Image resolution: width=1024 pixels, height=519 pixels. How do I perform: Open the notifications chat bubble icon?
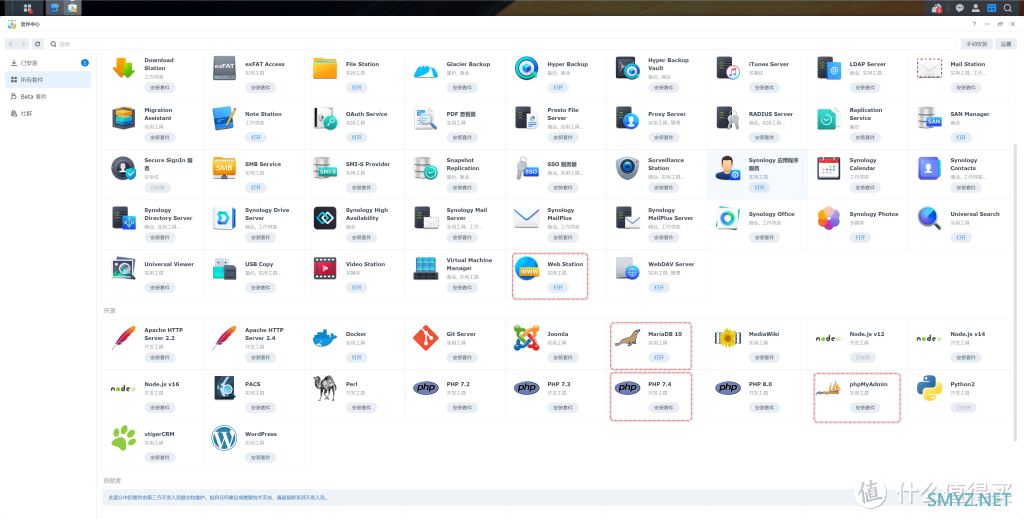pyautogui.click(x=959, y=8)
